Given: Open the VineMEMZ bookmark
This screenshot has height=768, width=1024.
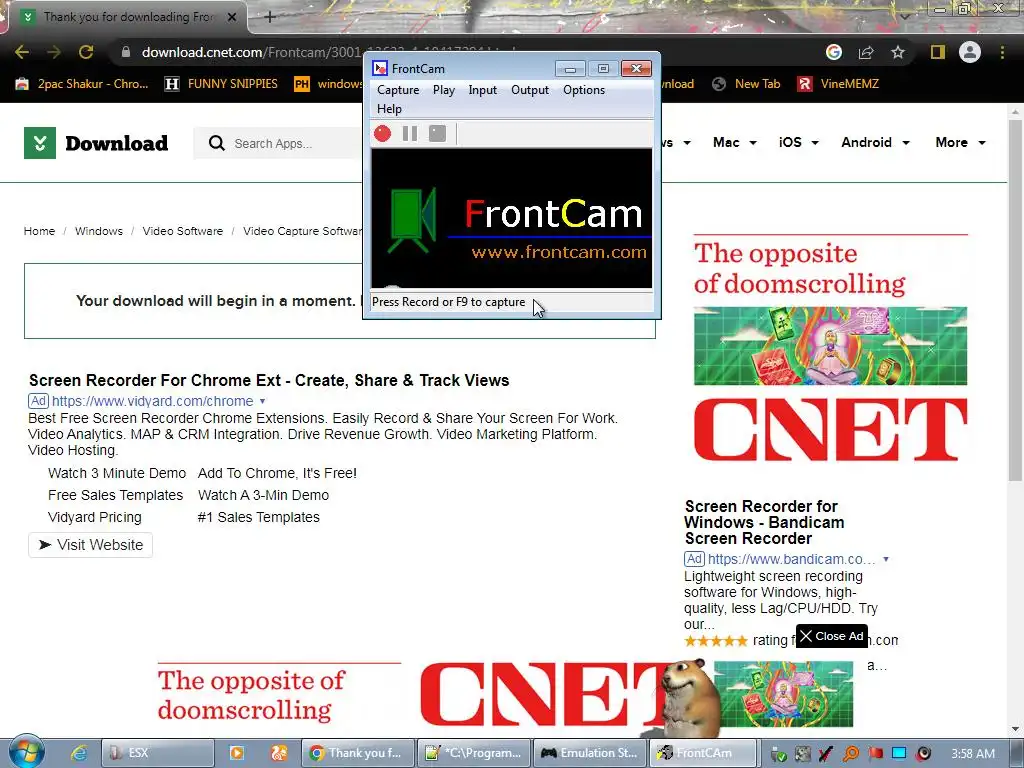Looking at the screenshot, I should click(x=838, y=84).
